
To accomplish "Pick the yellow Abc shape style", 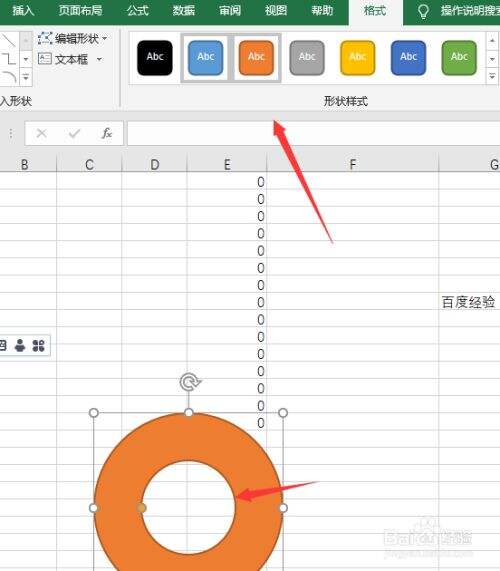I will [x=358, y=58].
